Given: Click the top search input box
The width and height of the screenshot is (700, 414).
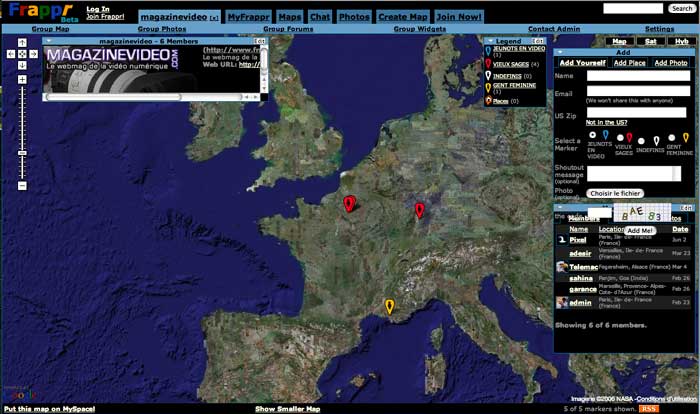Looking at the screenshot, I should (x=633, y=8).
